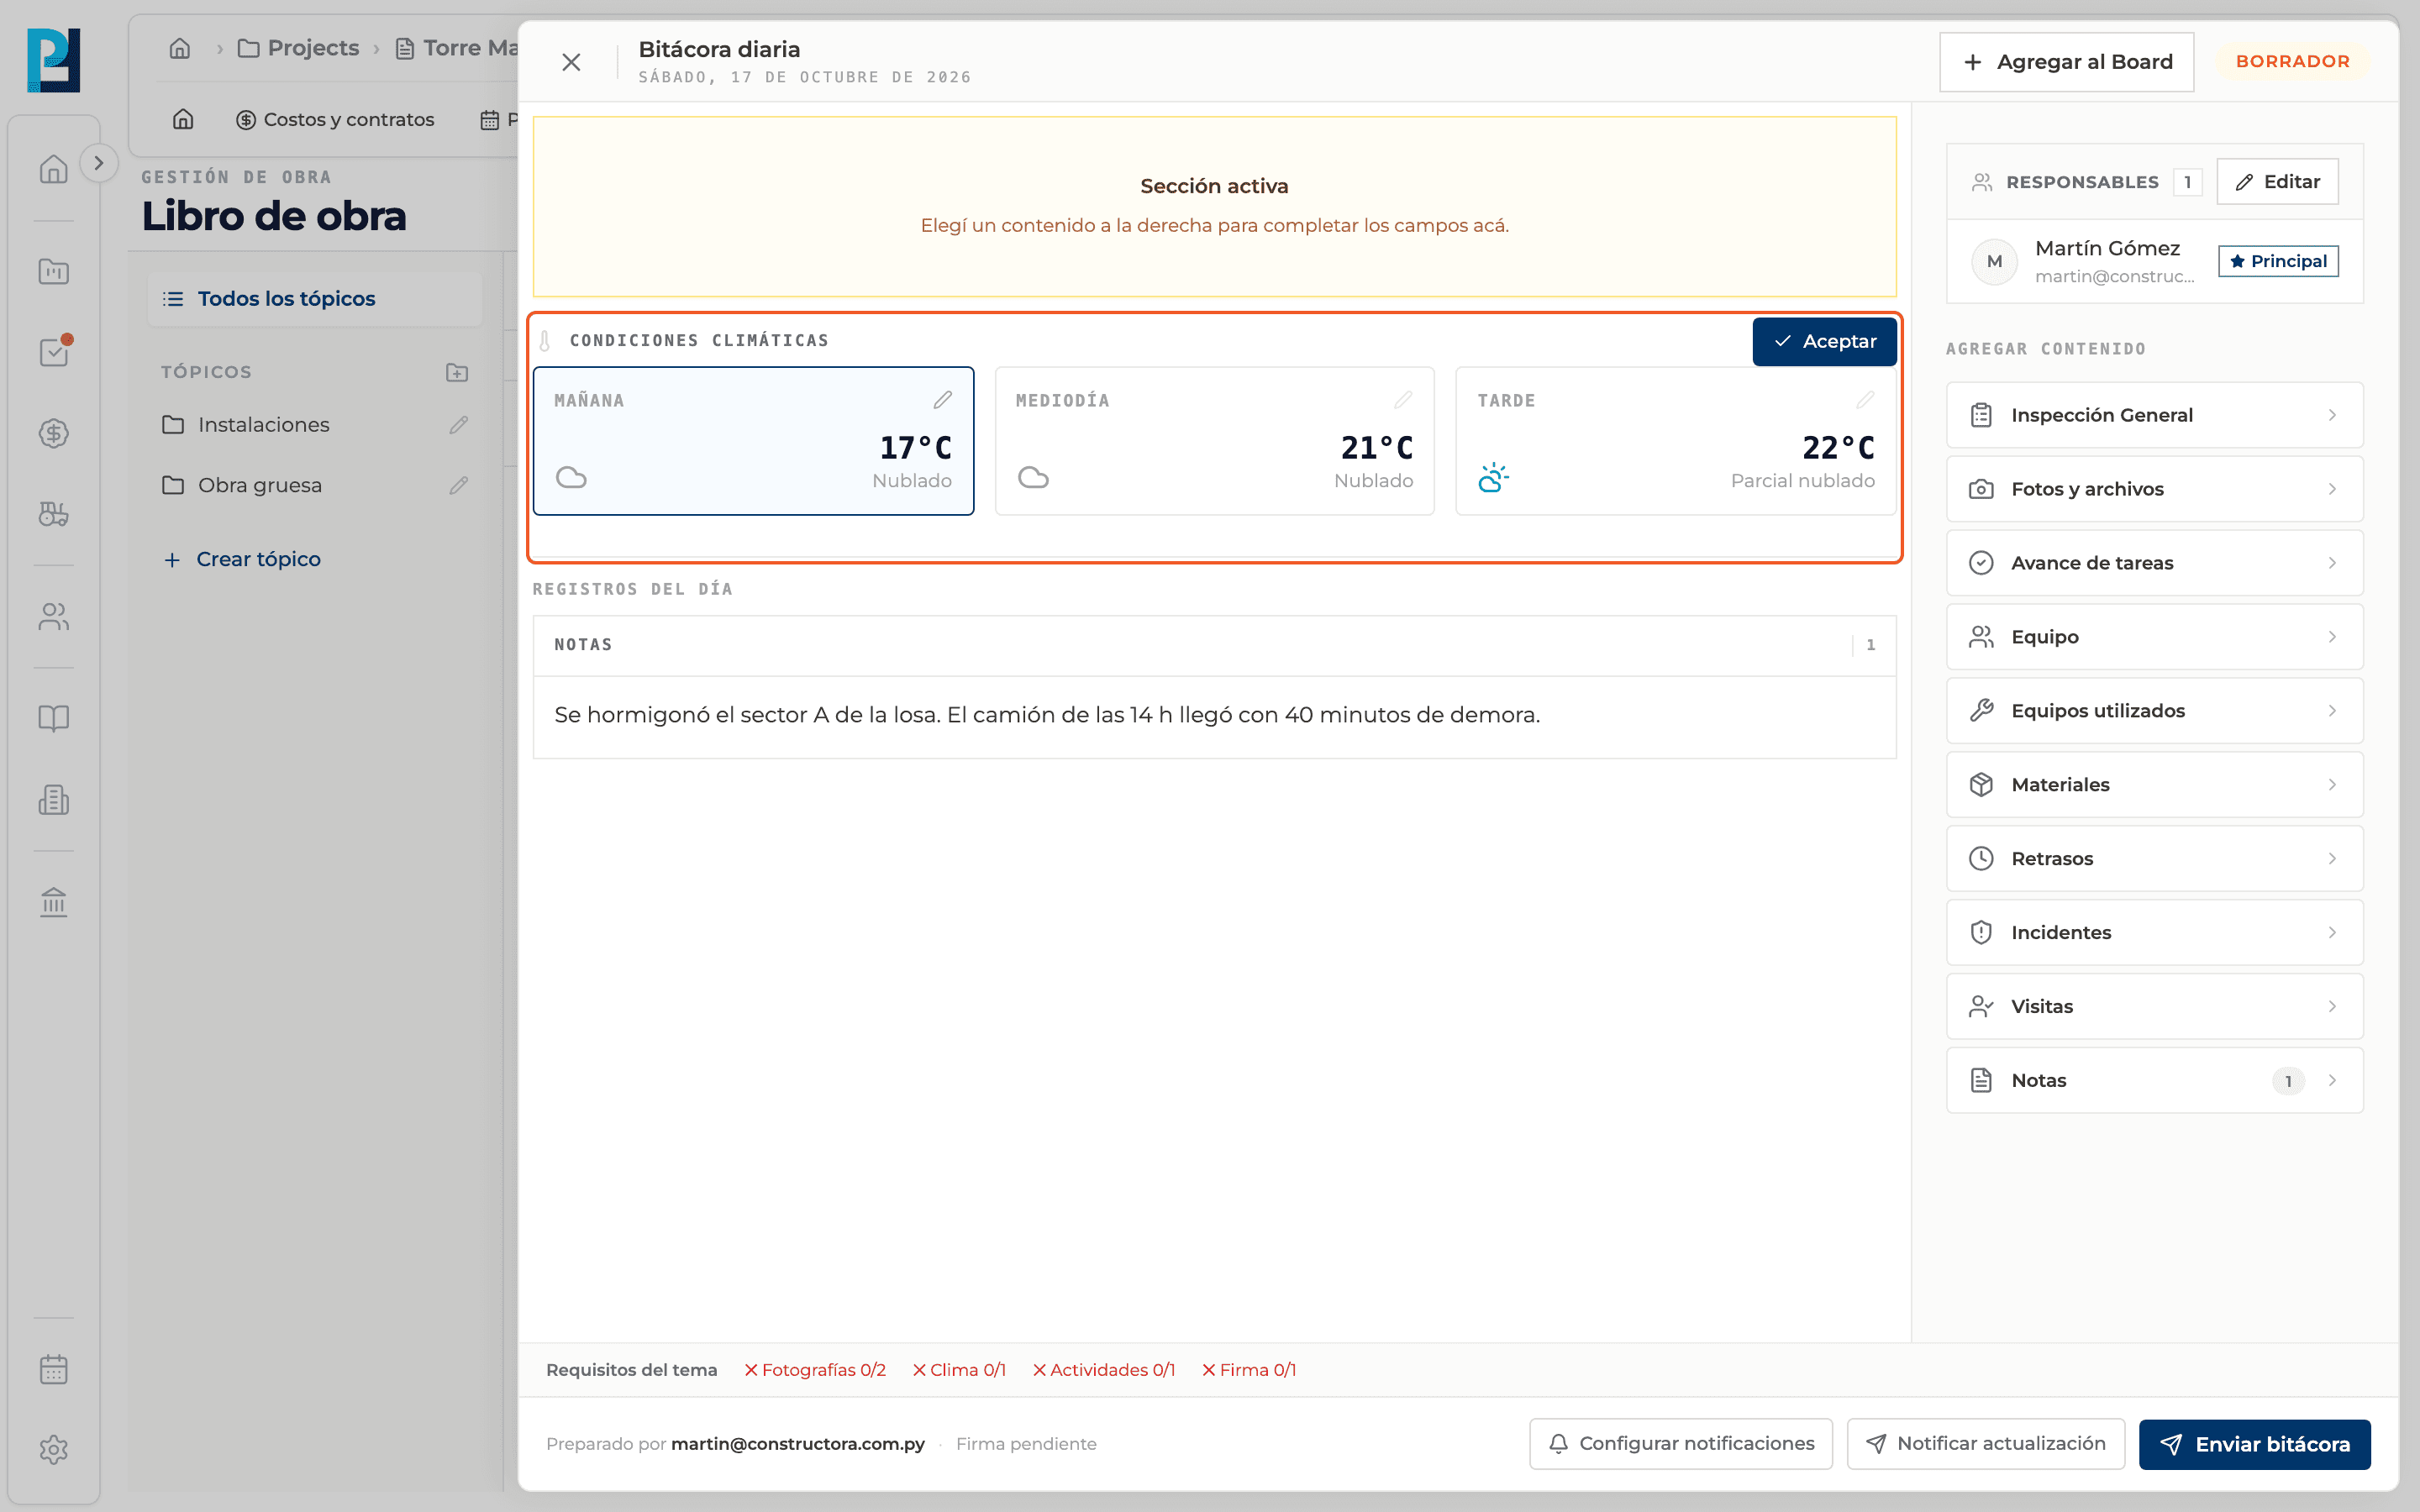
Task: Open the calendar icon in sidebar
Action: tap(54, 1369)
